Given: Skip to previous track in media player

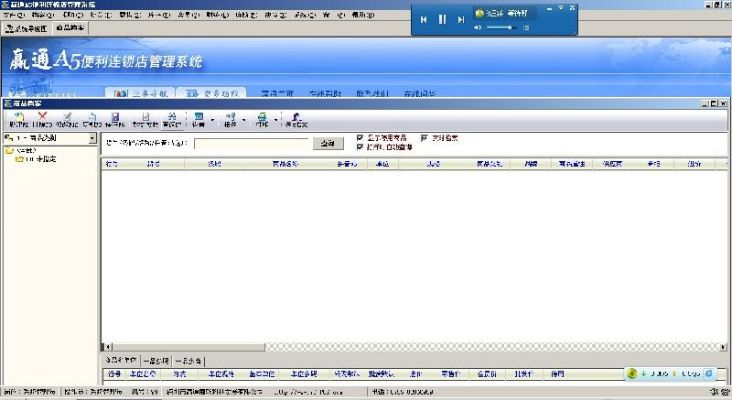Looking at the screenshot, I should [423, 20].
